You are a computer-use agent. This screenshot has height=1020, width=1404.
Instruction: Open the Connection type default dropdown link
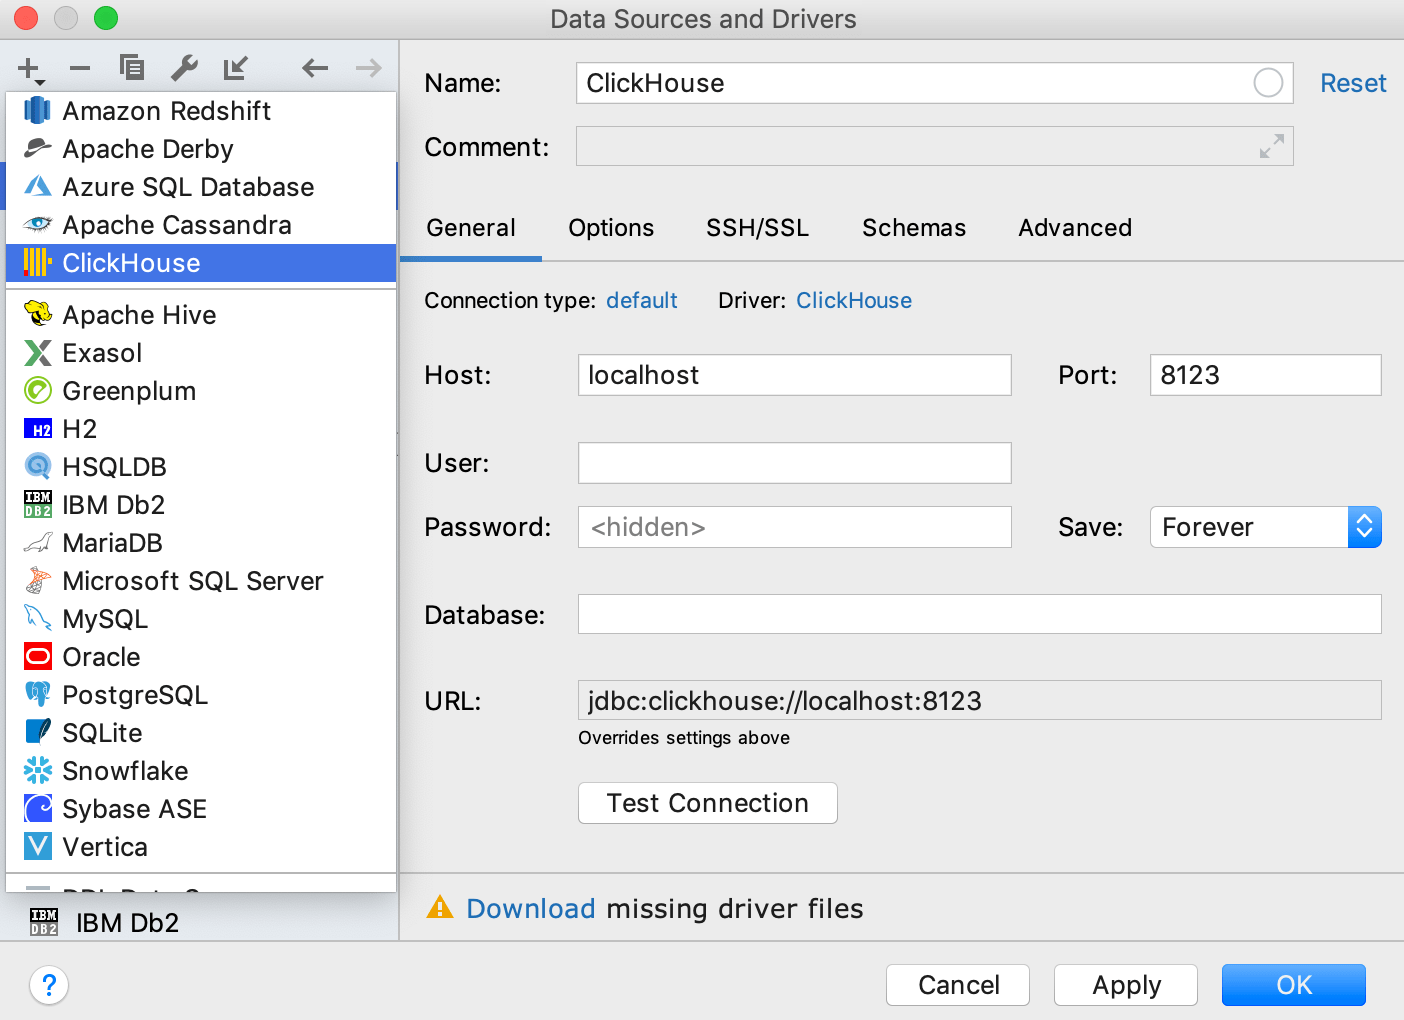coord(641,300)
